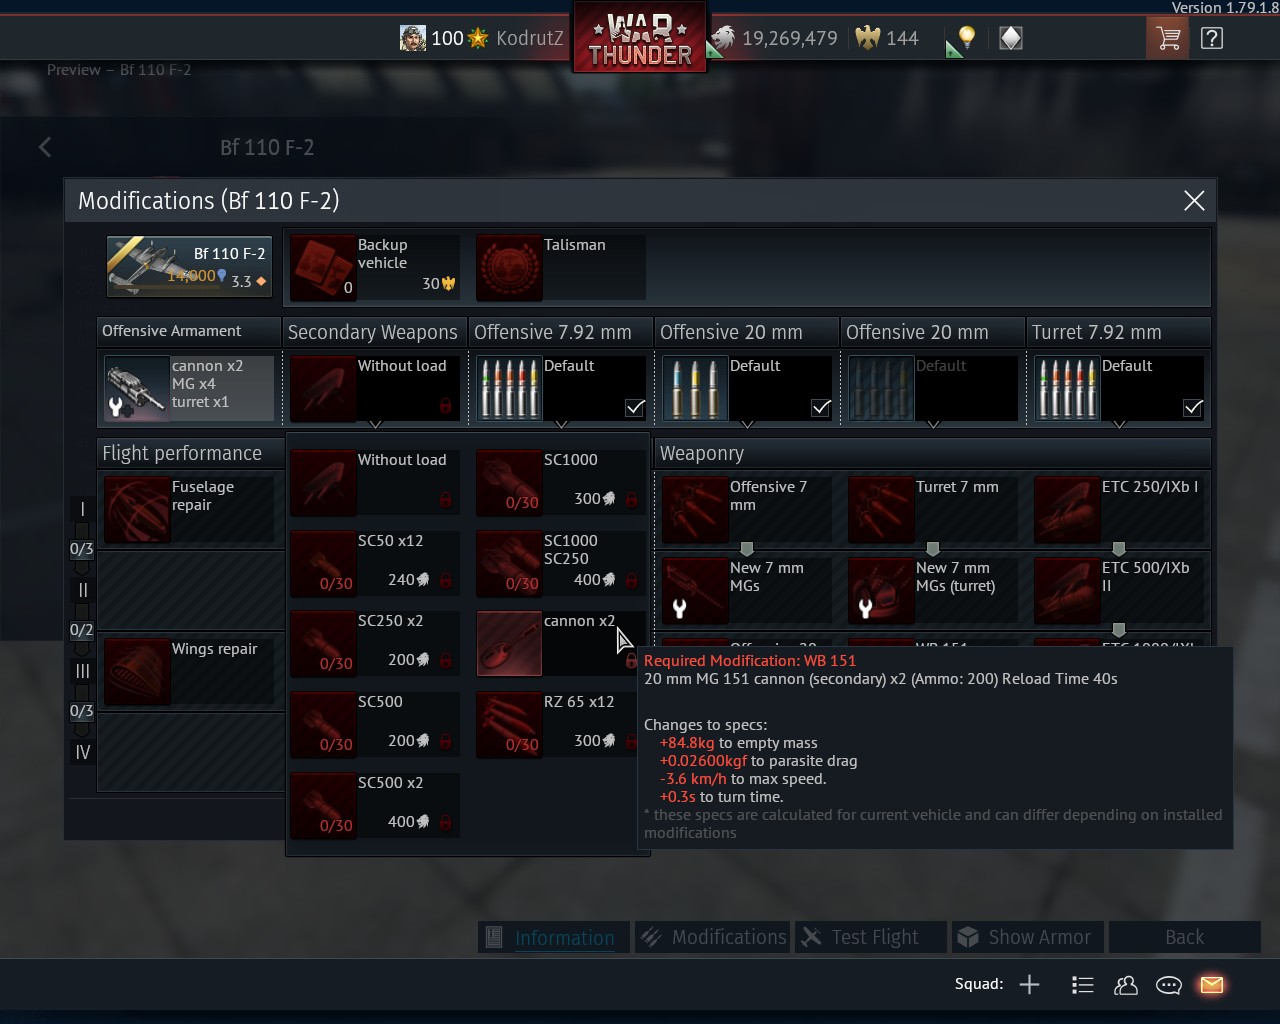Select tier I research rank marker
The width and height of the screenshot is (1280, 1024).
coord(83,509)
